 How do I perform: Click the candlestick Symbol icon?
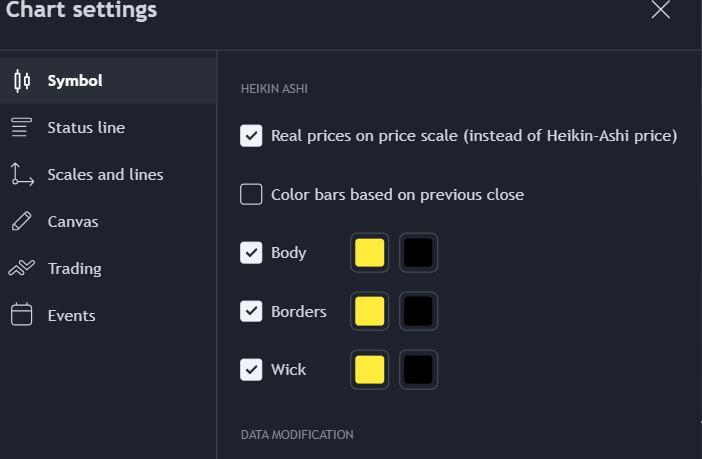click(x=22, y=81)
